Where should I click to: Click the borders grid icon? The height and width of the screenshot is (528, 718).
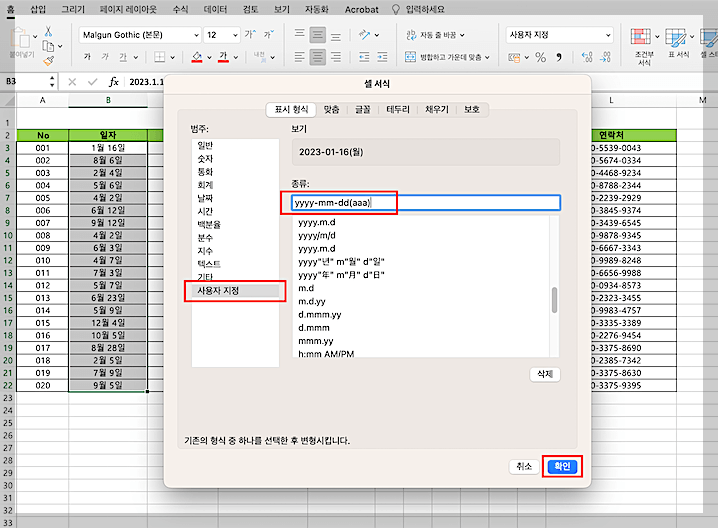(x=159, y=57)
